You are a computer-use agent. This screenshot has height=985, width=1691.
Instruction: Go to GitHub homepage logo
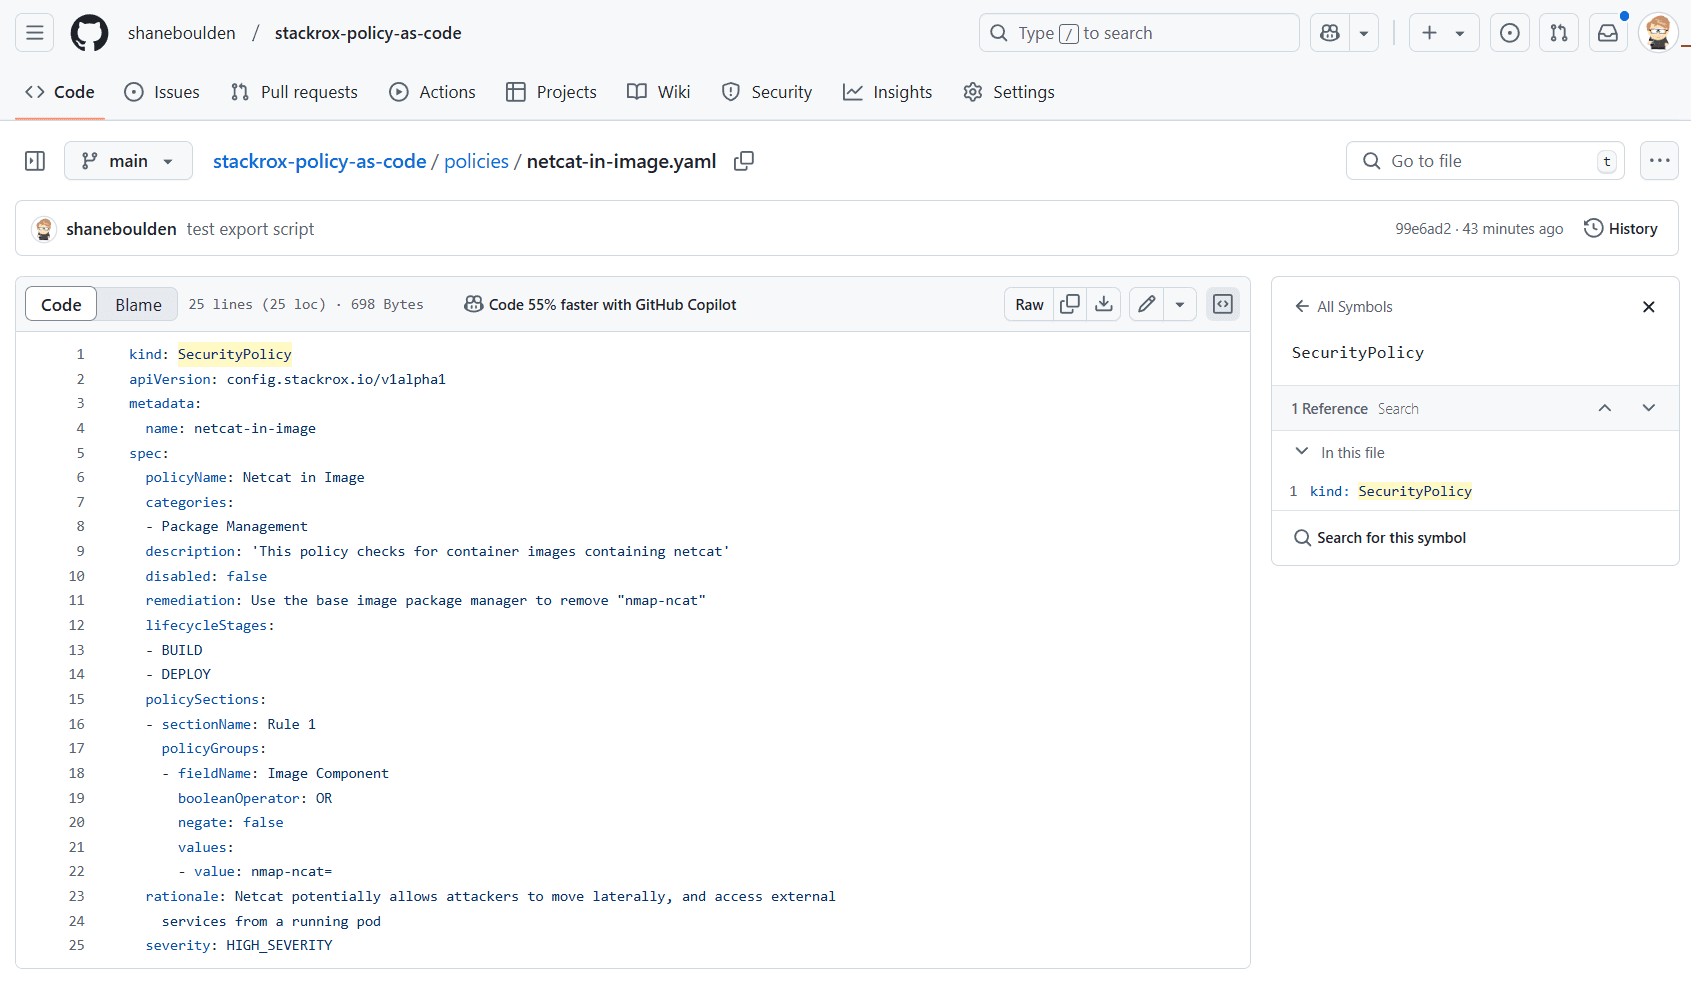tap(90, 33)
